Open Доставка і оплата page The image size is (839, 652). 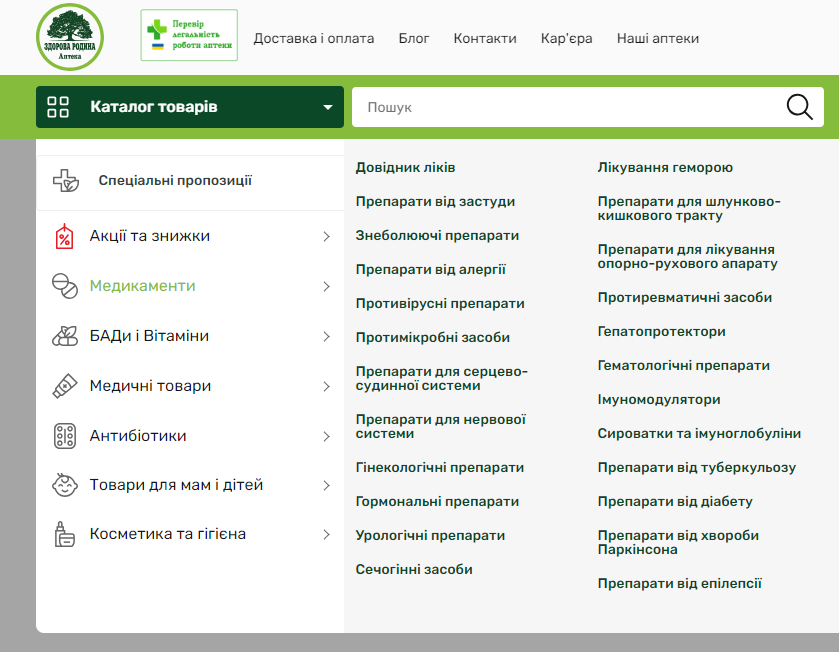(314, 38)
